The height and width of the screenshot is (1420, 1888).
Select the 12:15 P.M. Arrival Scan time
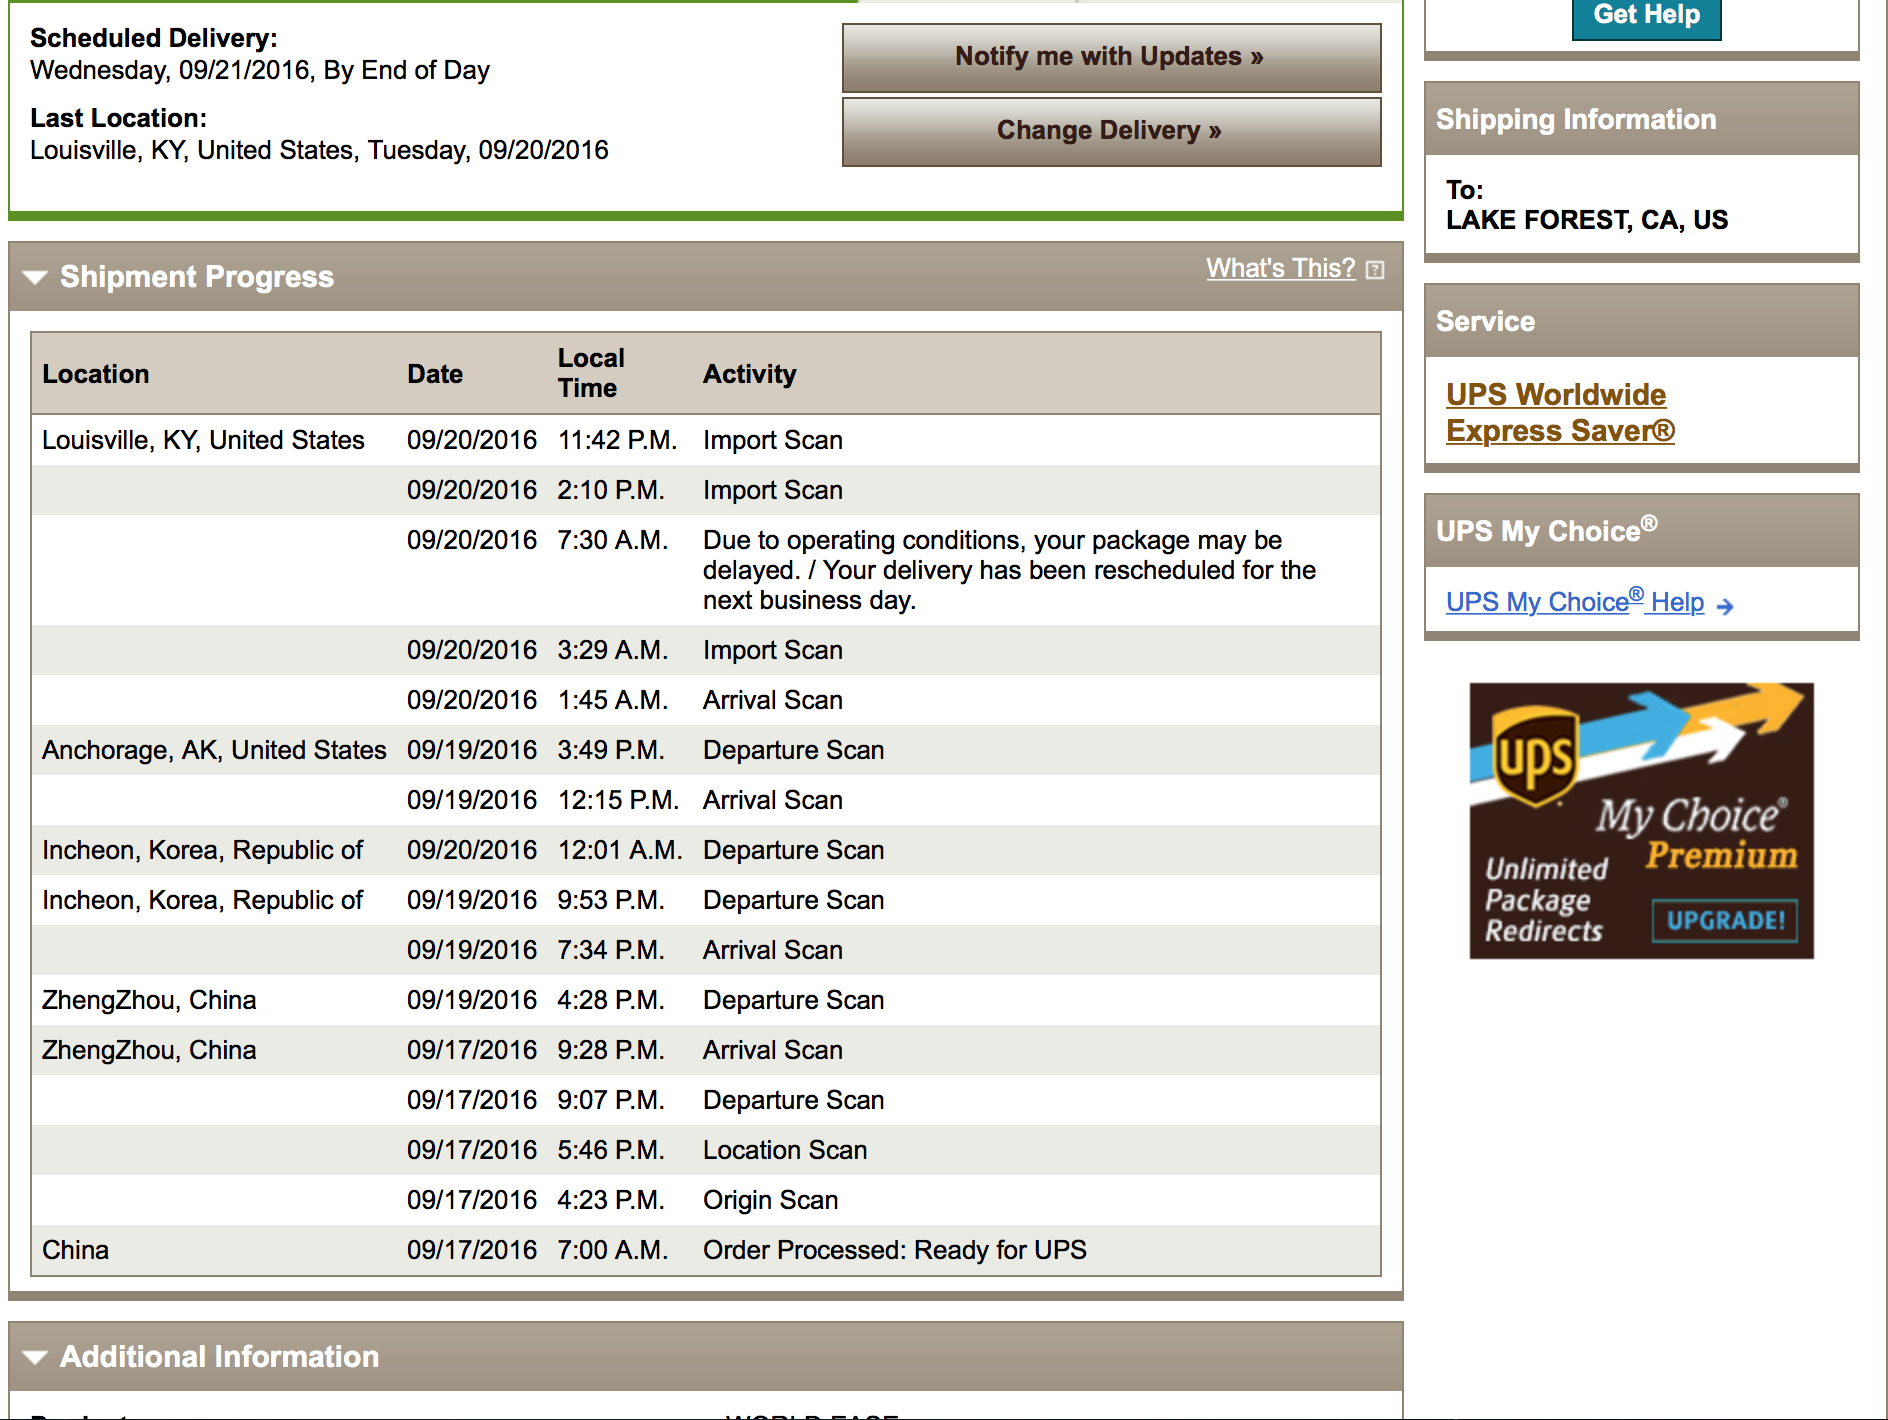618,800
